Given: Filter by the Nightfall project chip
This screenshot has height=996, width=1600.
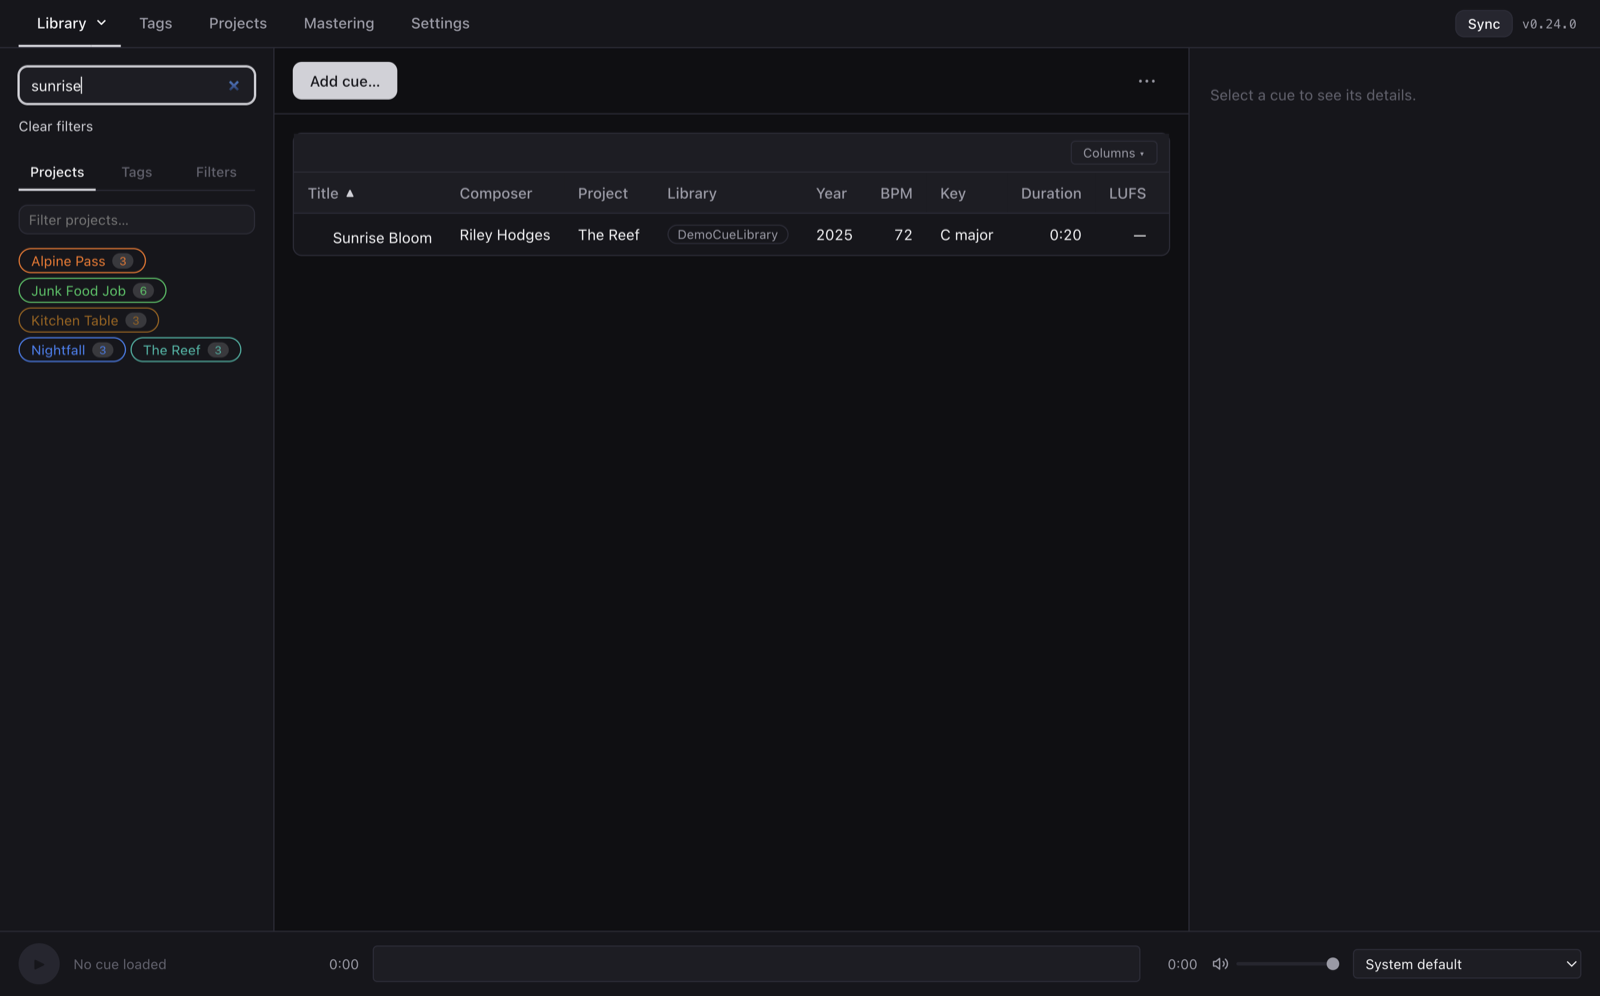Looking at the screenshot, I should (72, 350).
